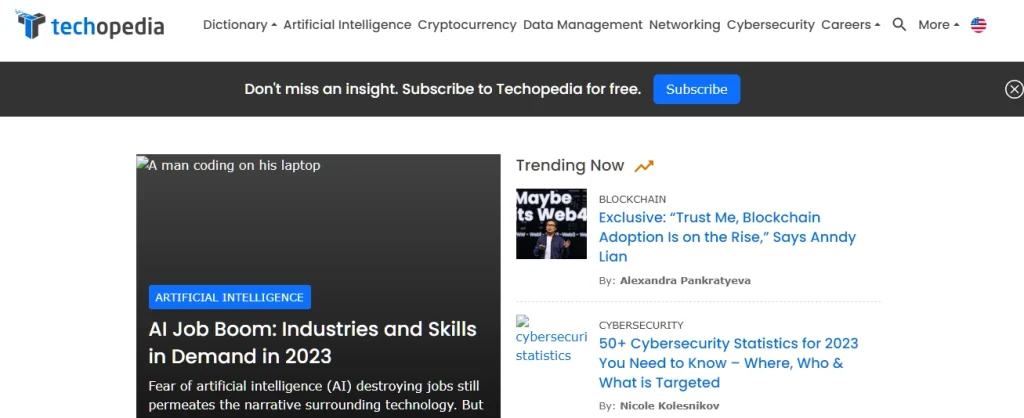The width and height of the screenshot is (1024, 418).
Task: Open the Data Management section
Action: pyautogui.click(x=583, y=25)
